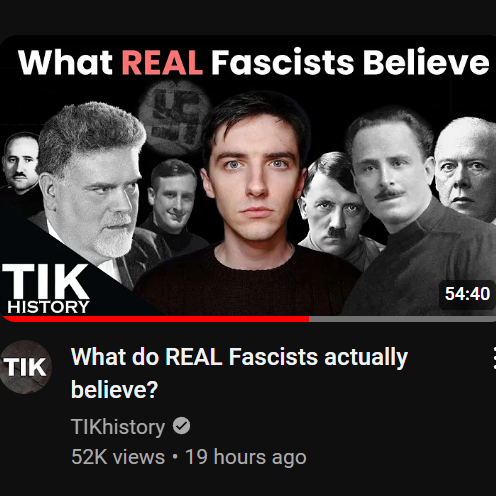Click the faded circular emblem in thumbnail
The height and width of the screenshot is (496, 496).
pos(174,117)
